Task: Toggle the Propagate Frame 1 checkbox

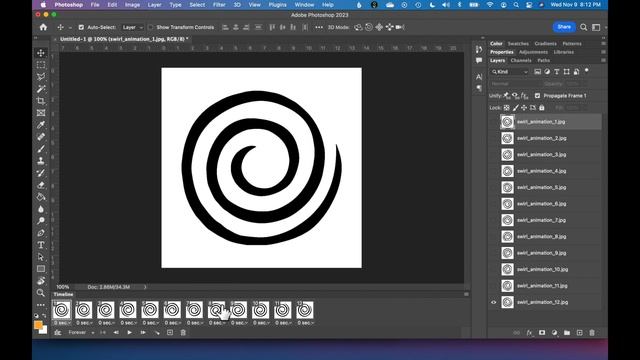Action: pyautogui.click(x=537, y=96)
